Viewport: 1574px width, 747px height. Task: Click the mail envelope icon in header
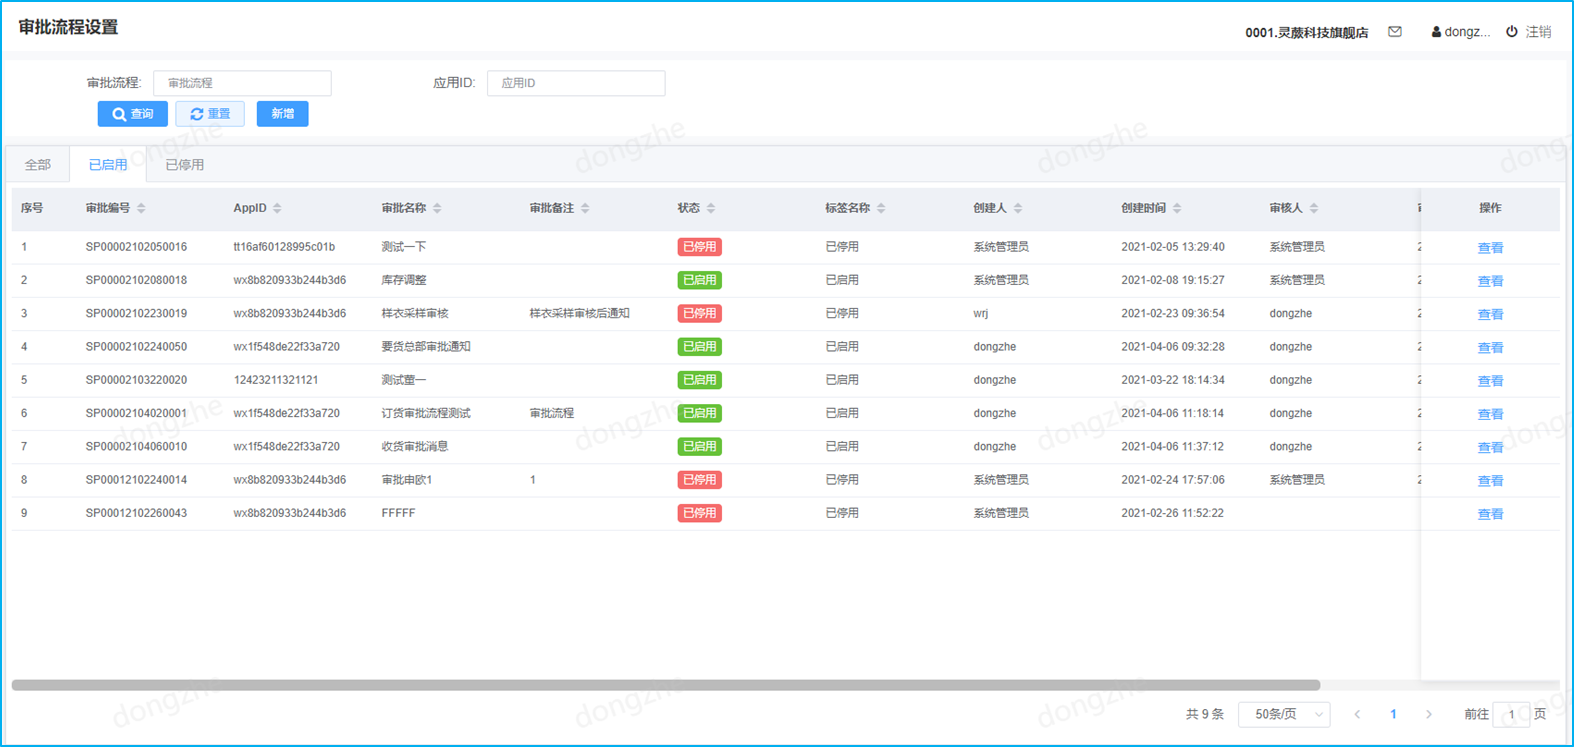[x=1395, y=32]
